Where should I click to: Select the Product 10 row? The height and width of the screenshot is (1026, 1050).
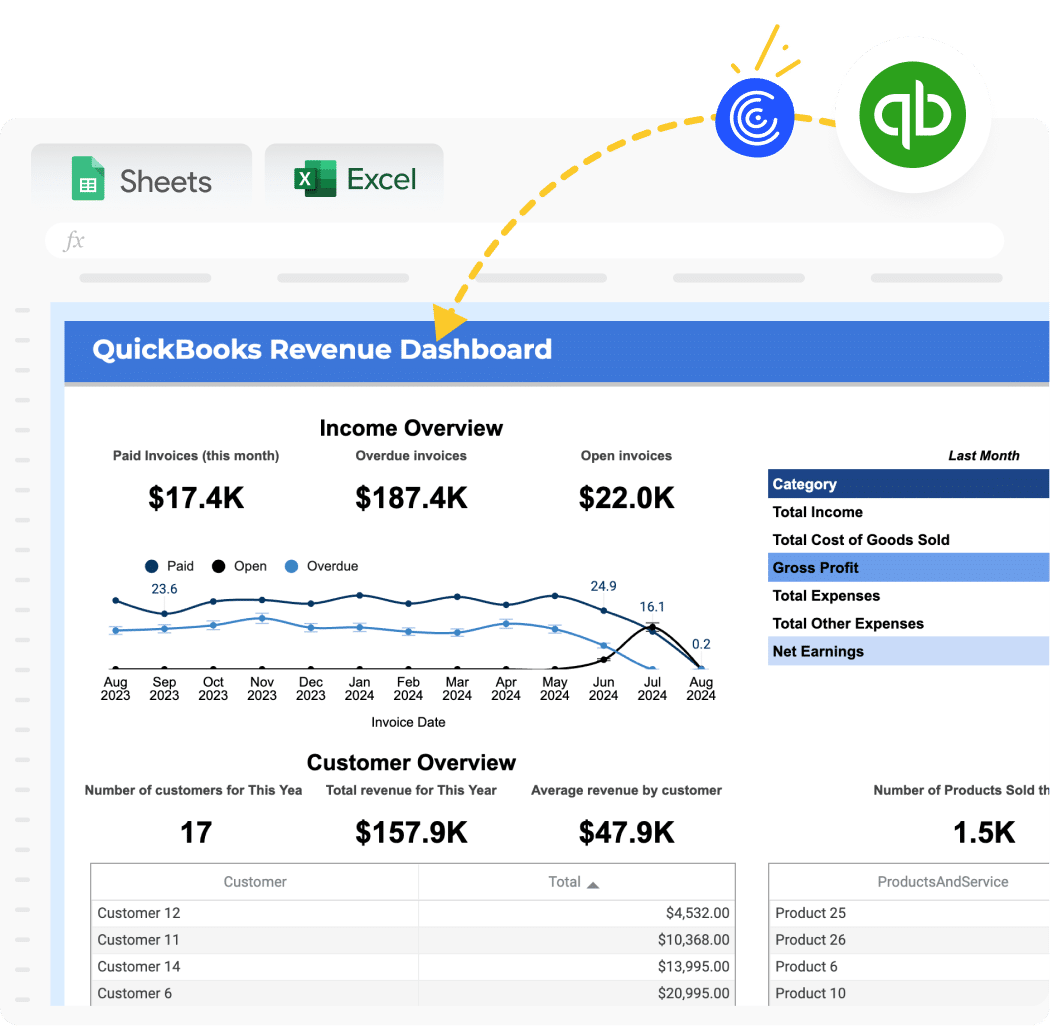tap(909, 993)
